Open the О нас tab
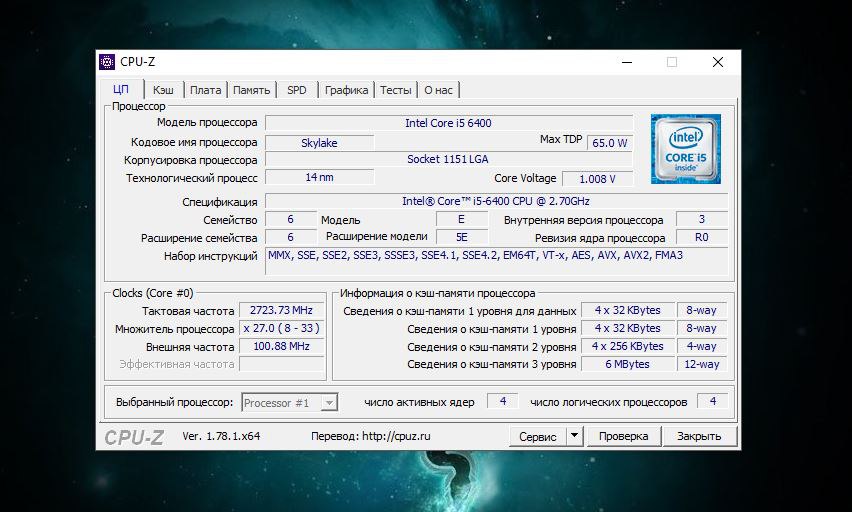This screenshot has height=512, width=852. click(x=438, y=90)
